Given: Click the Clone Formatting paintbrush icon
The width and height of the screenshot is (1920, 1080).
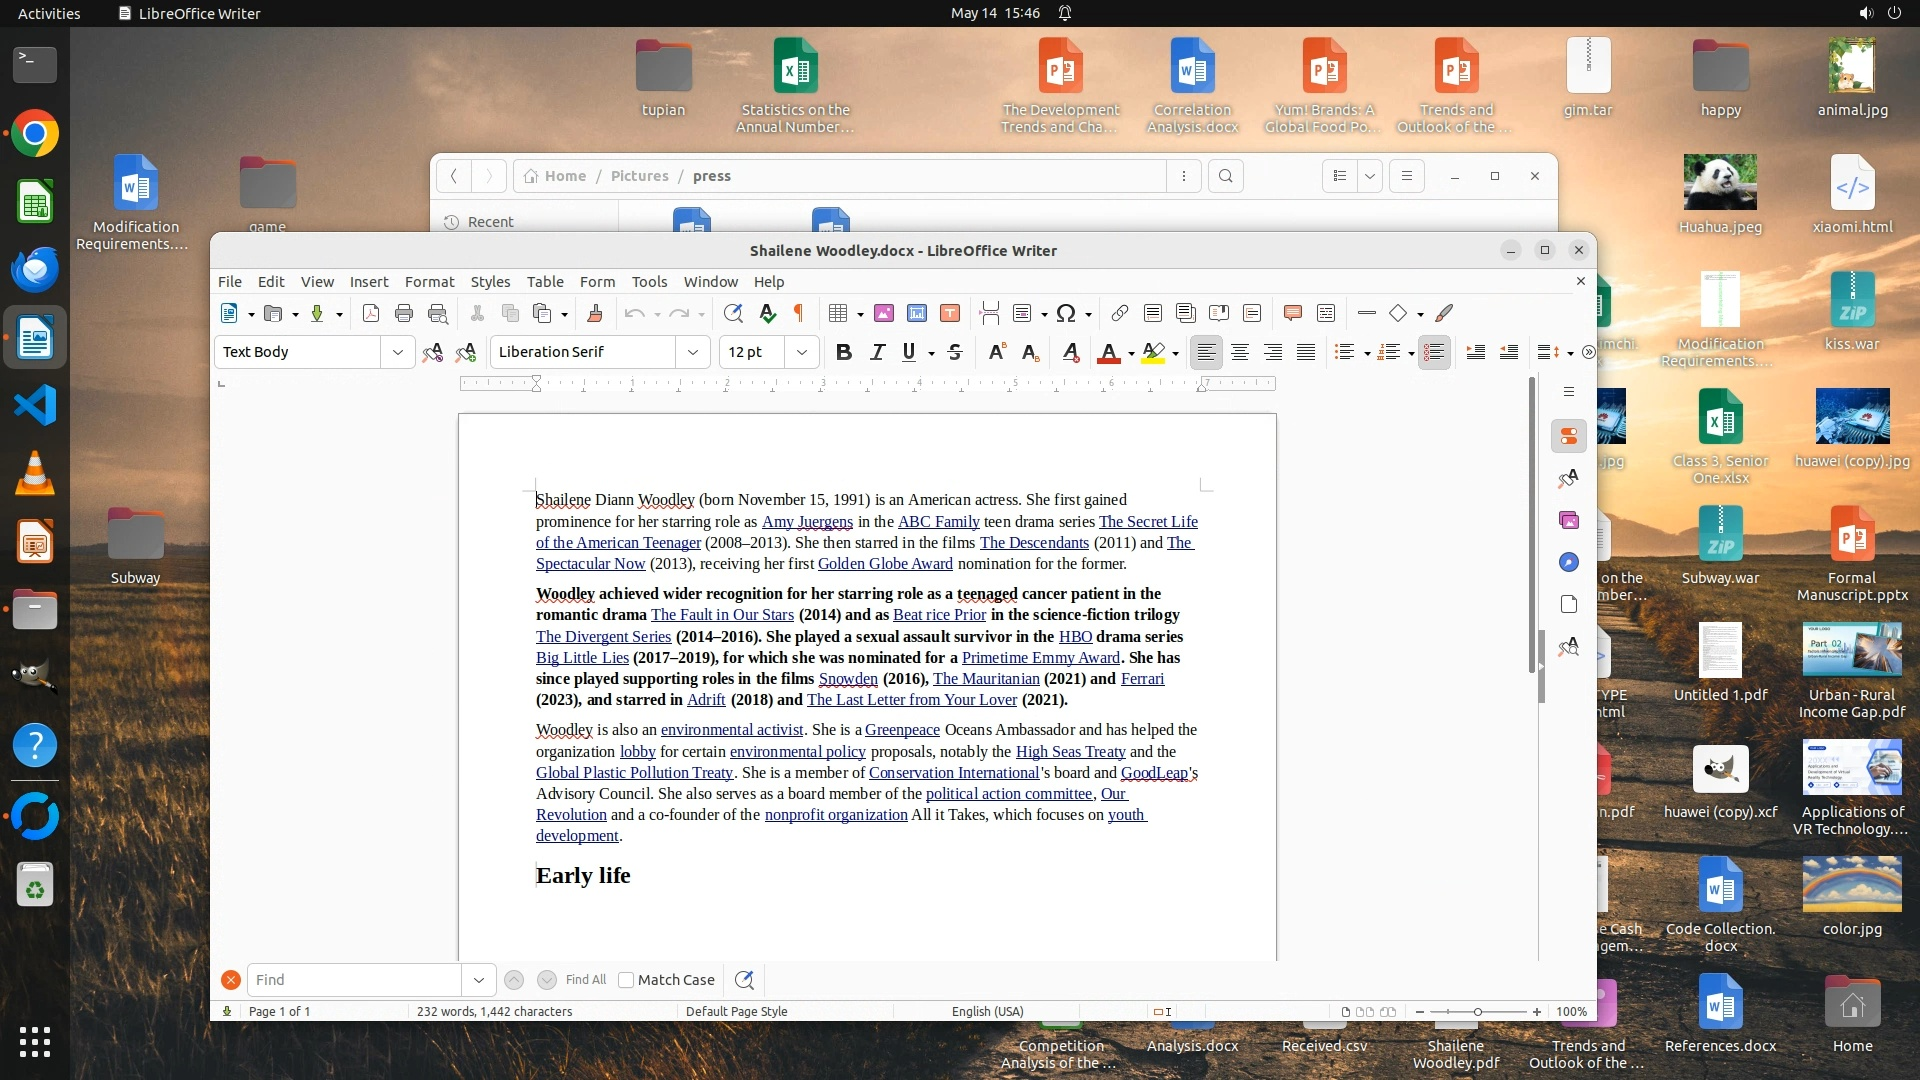Looking at the screenshot, I should (x=595, y=314).
